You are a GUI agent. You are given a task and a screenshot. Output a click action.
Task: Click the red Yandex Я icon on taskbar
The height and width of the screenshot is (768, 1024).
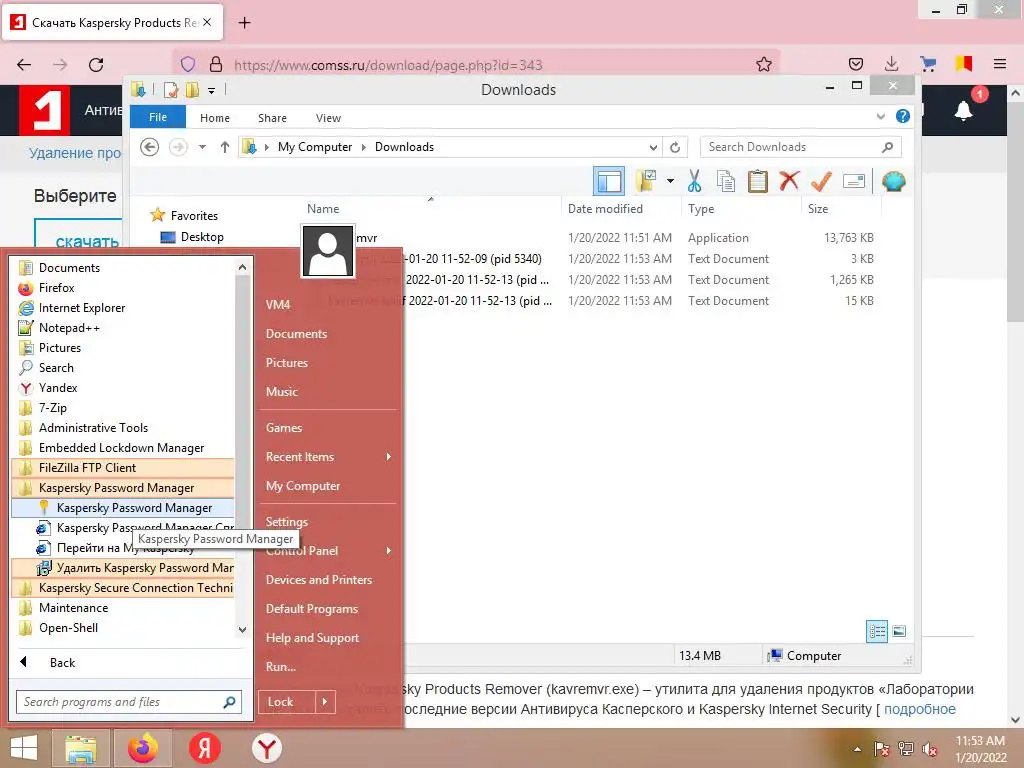point(204,748)
